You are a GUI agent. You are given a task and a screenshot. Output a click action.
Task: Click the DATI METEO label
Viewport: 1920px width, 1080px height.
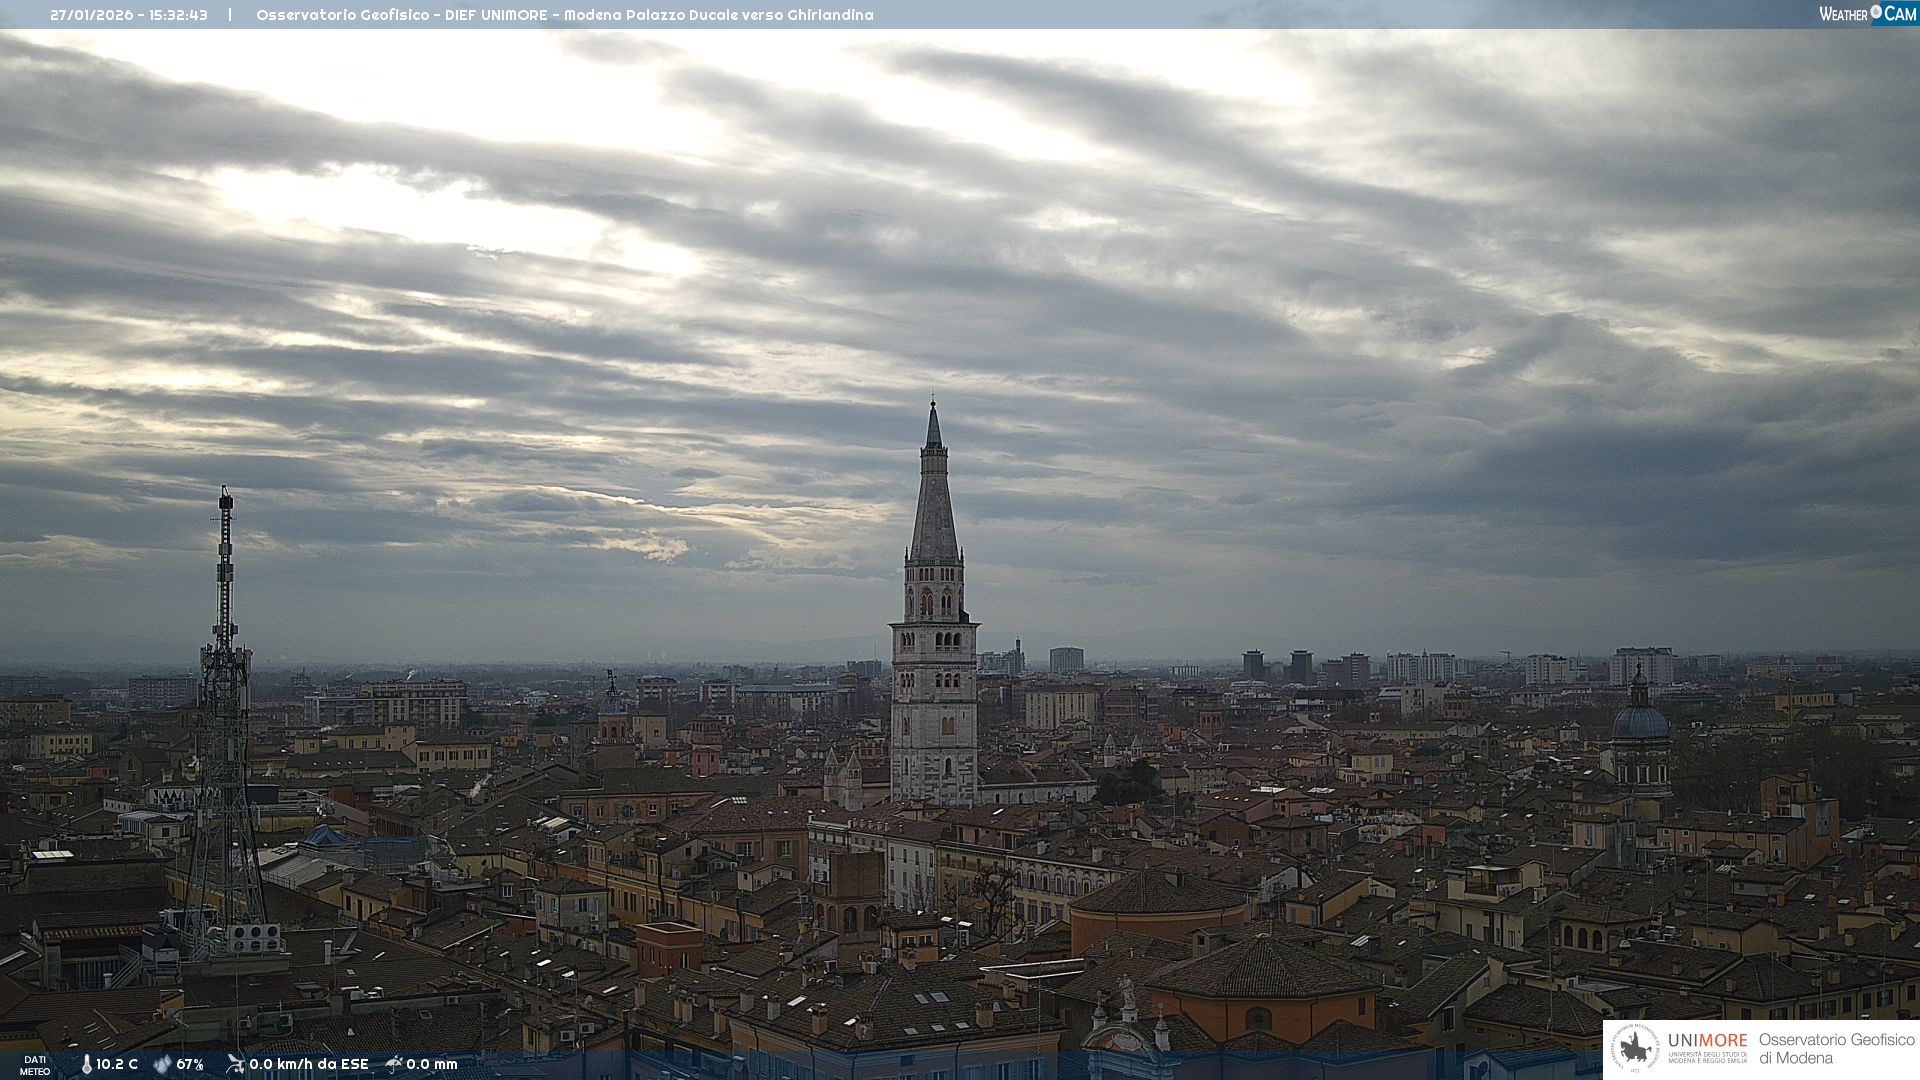click(35, 1065)
